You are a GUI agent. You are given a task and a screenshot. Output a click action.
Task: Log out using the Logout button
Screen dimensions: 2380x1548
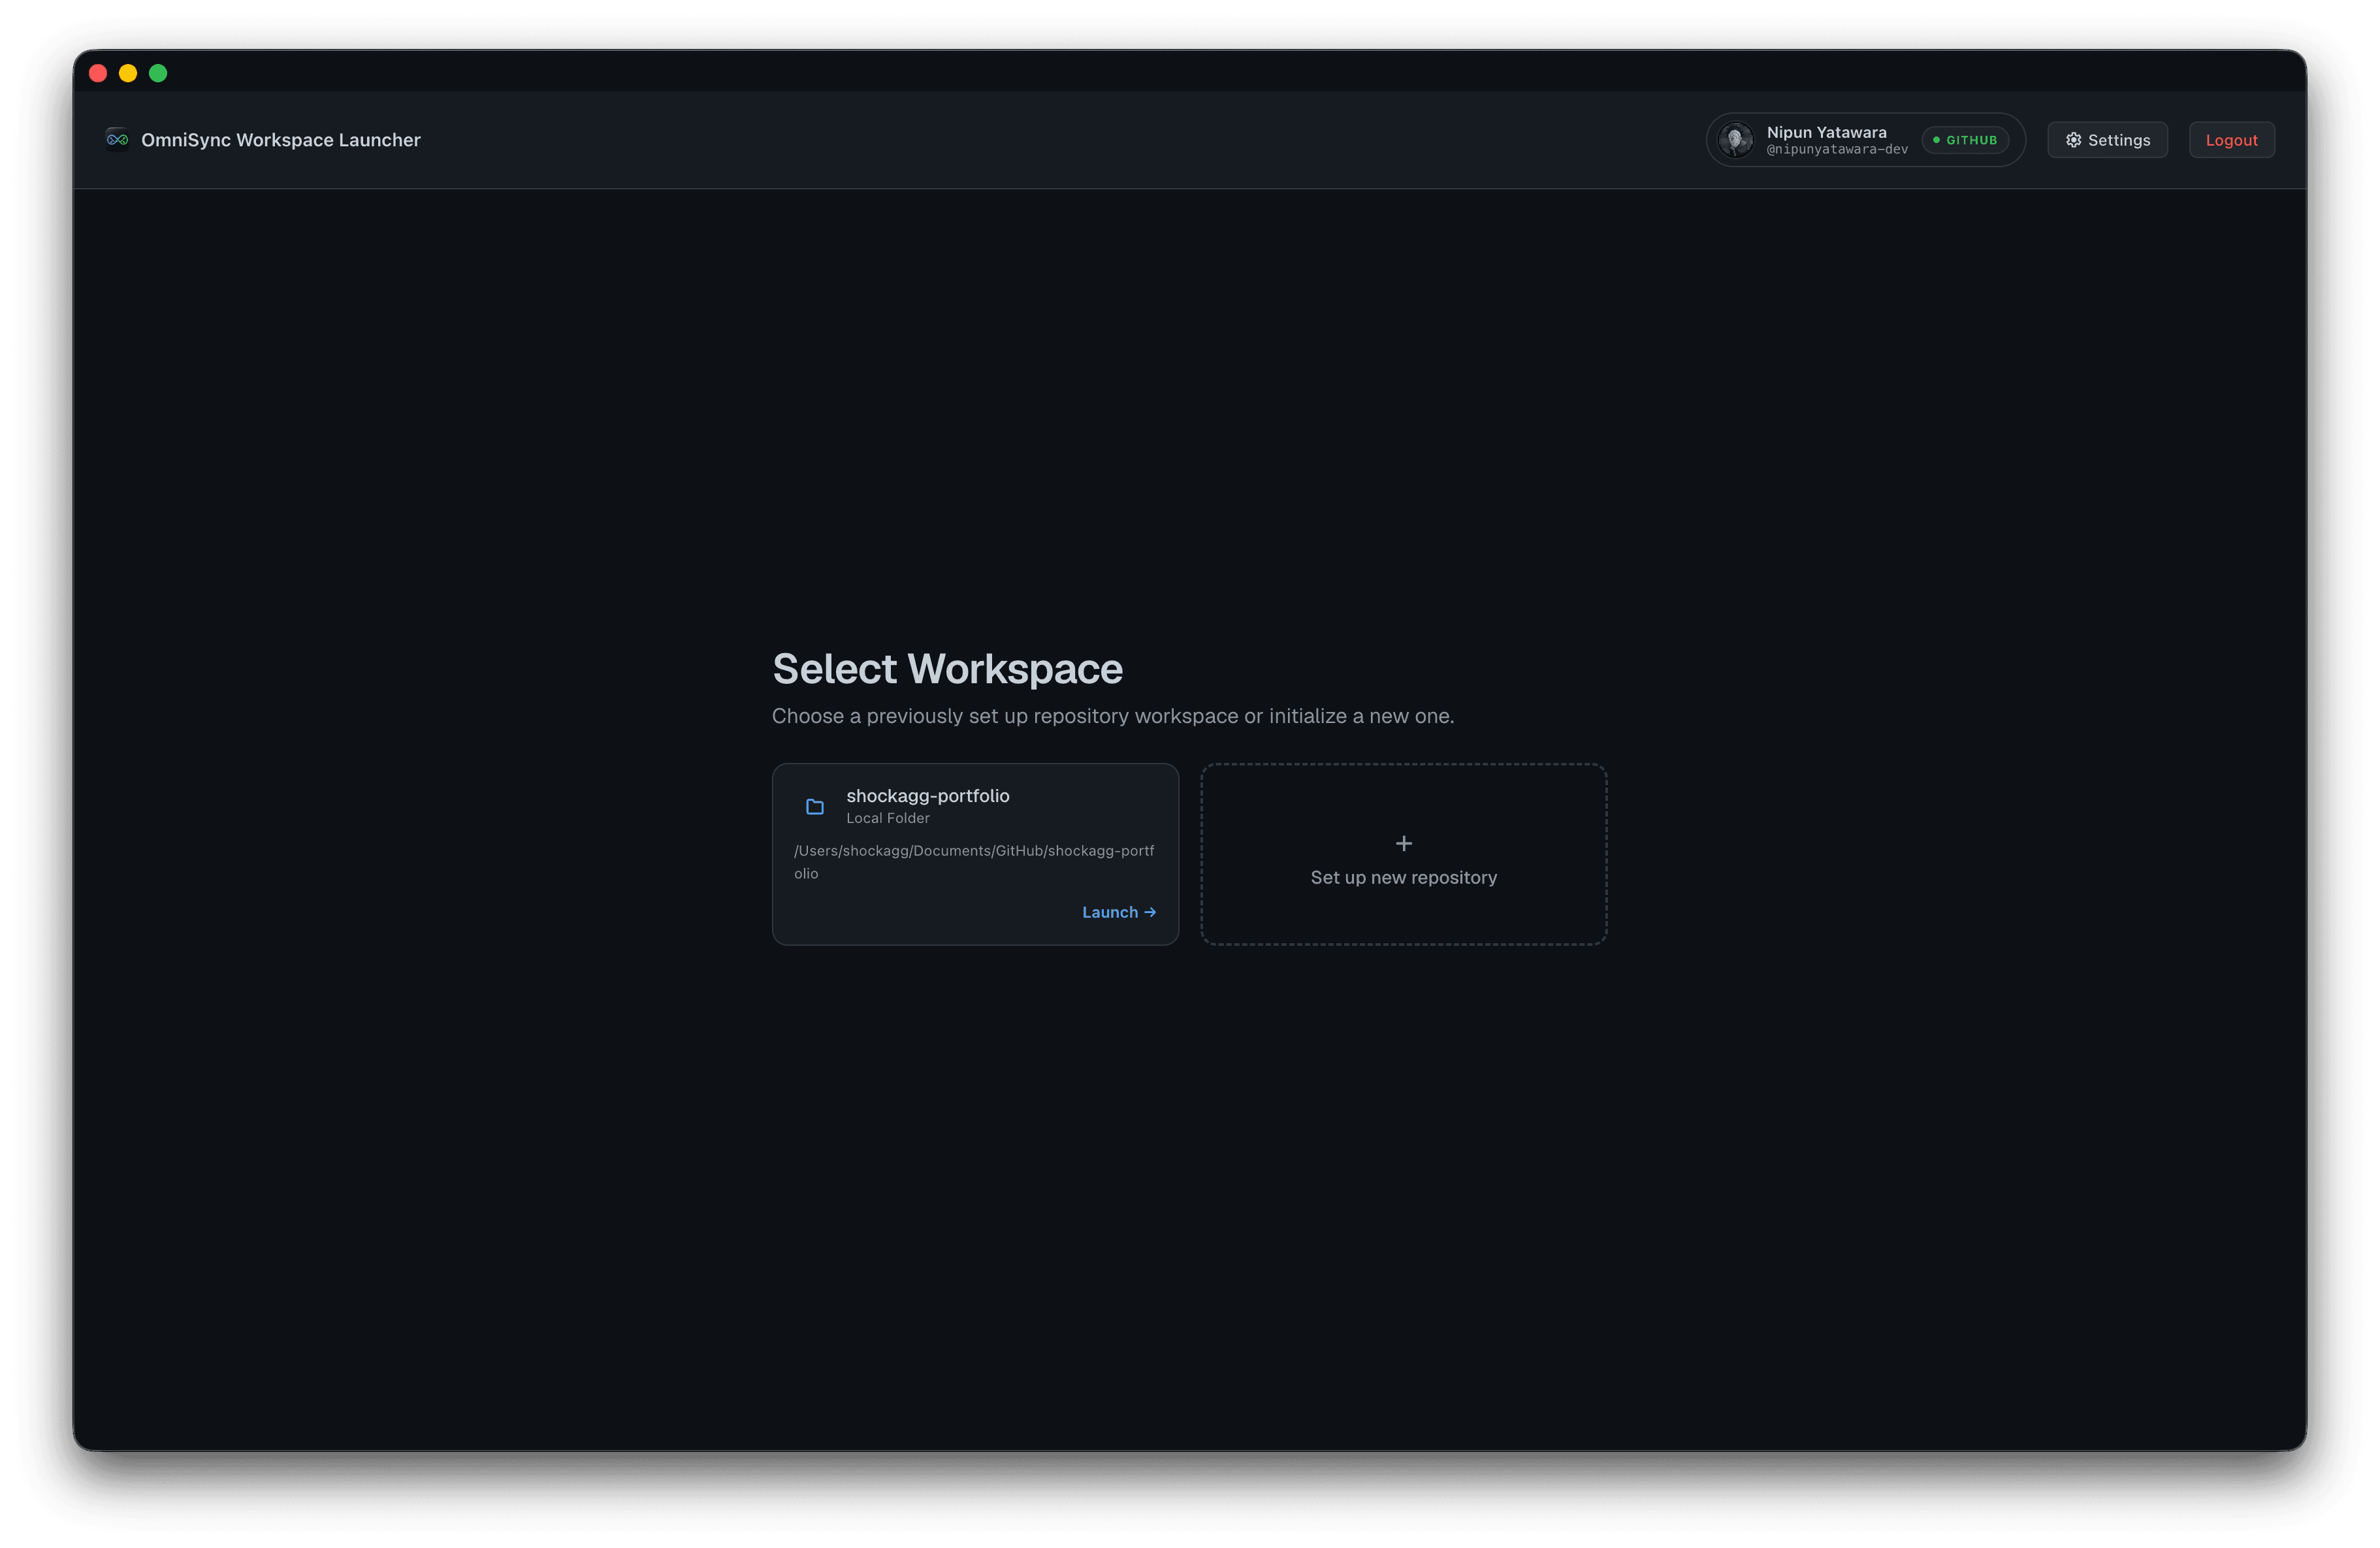pos(2231,140)
